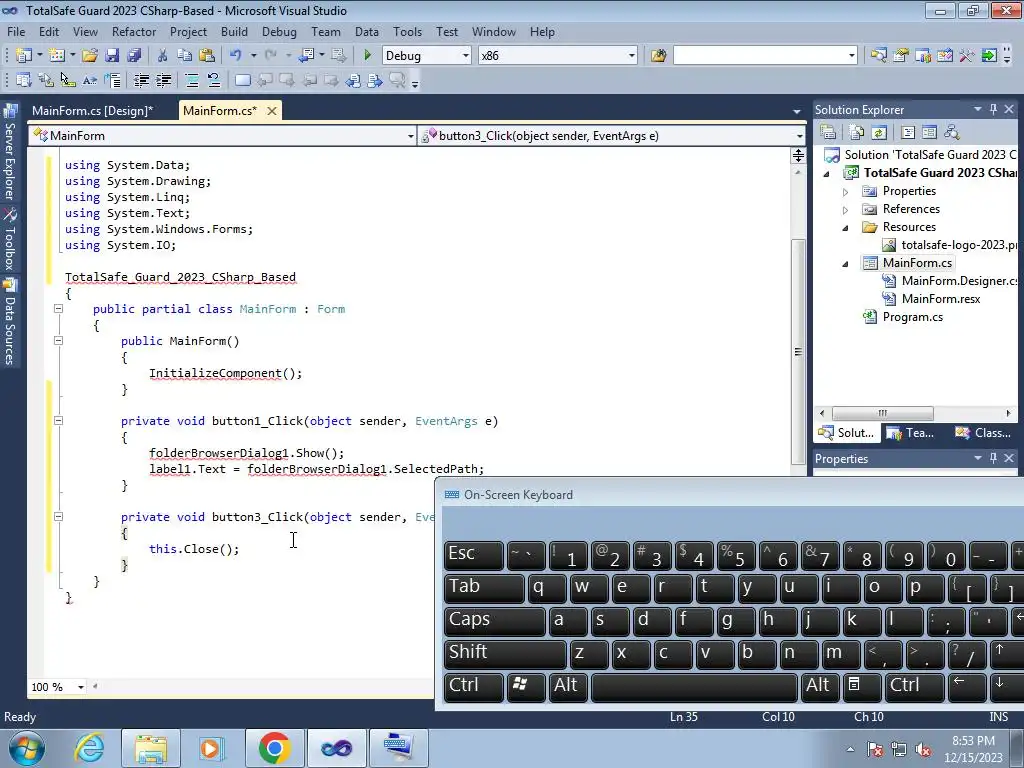Comment out the selected lines icon

coord(192,80)
